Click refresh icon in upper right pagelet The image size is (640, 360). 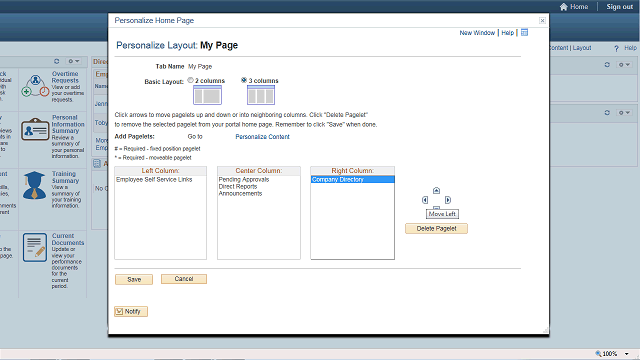pyautogui.click(x=607, y=64)
